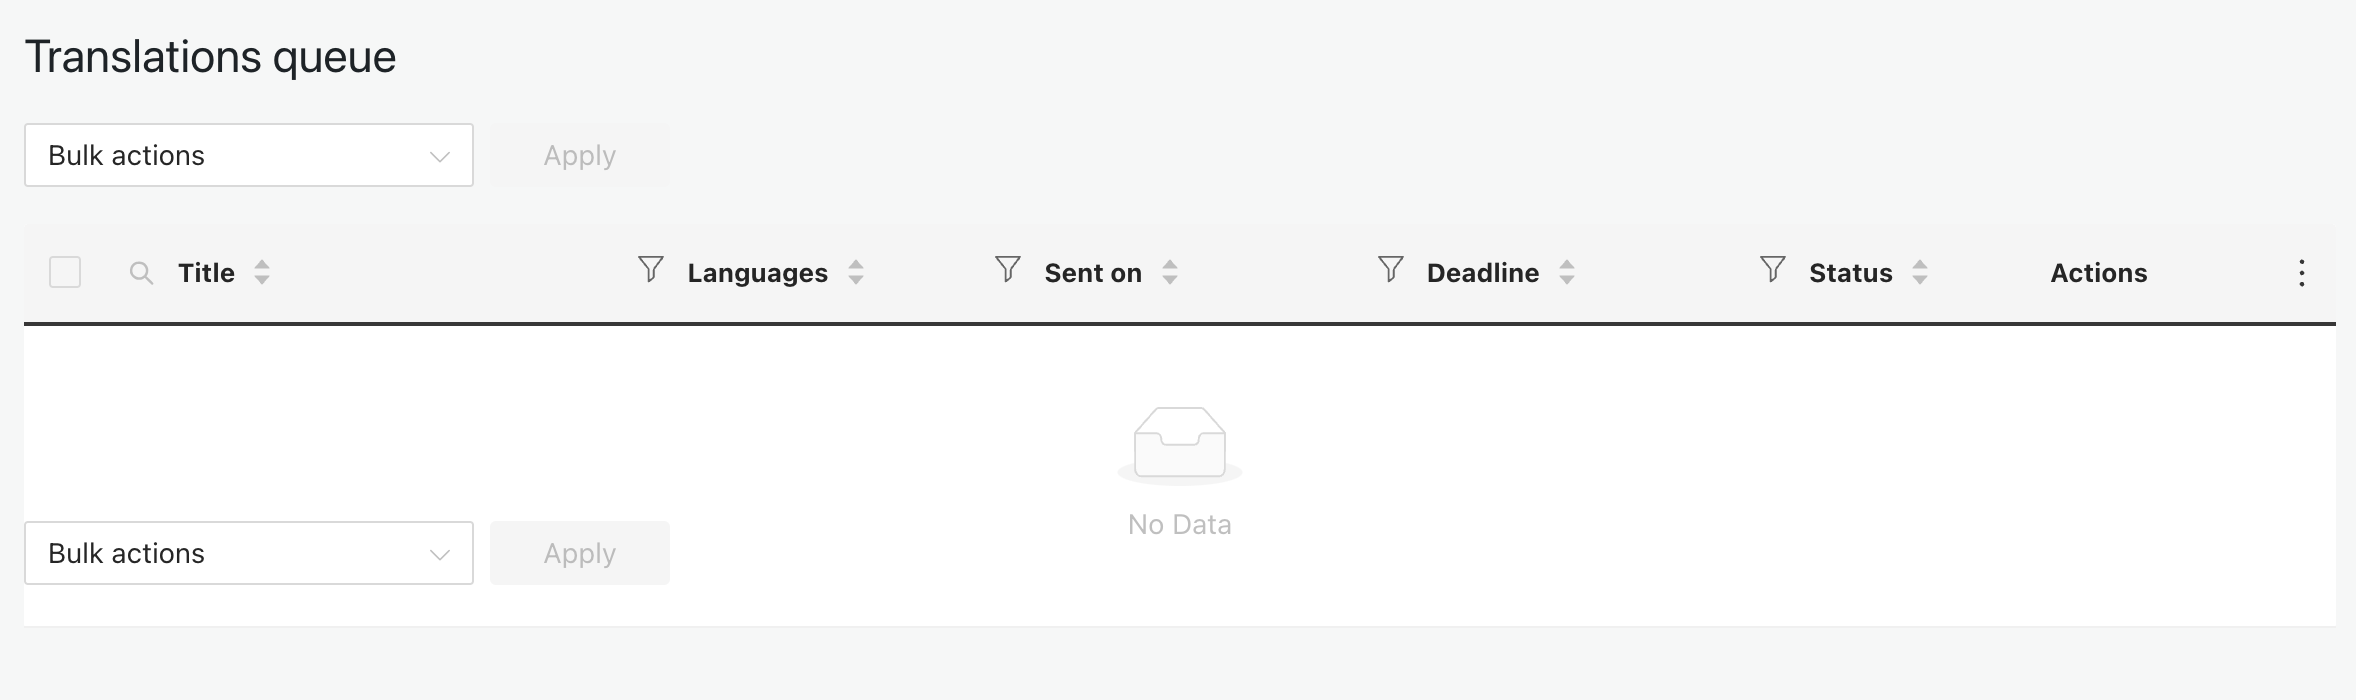Sort by Status using sort arrows
The height and width of the screenshot is (700, 2356).
[1920, 272]
